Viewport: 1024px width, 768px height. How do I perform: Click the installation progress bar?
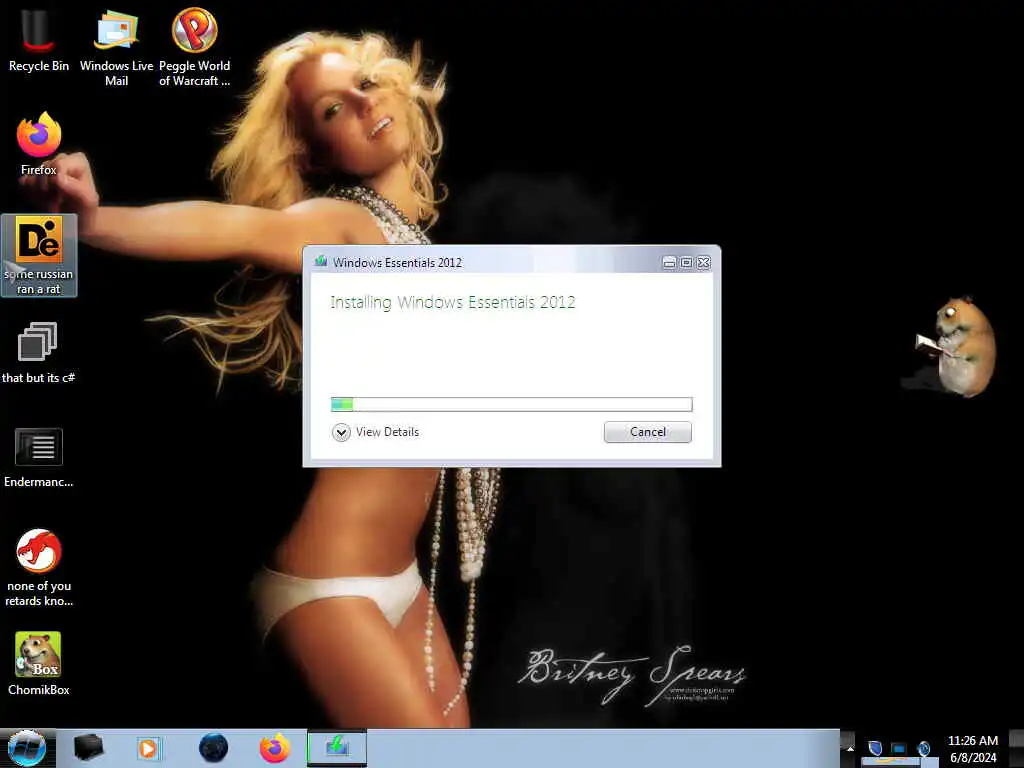pyautogui.click(x=511, y=404)
